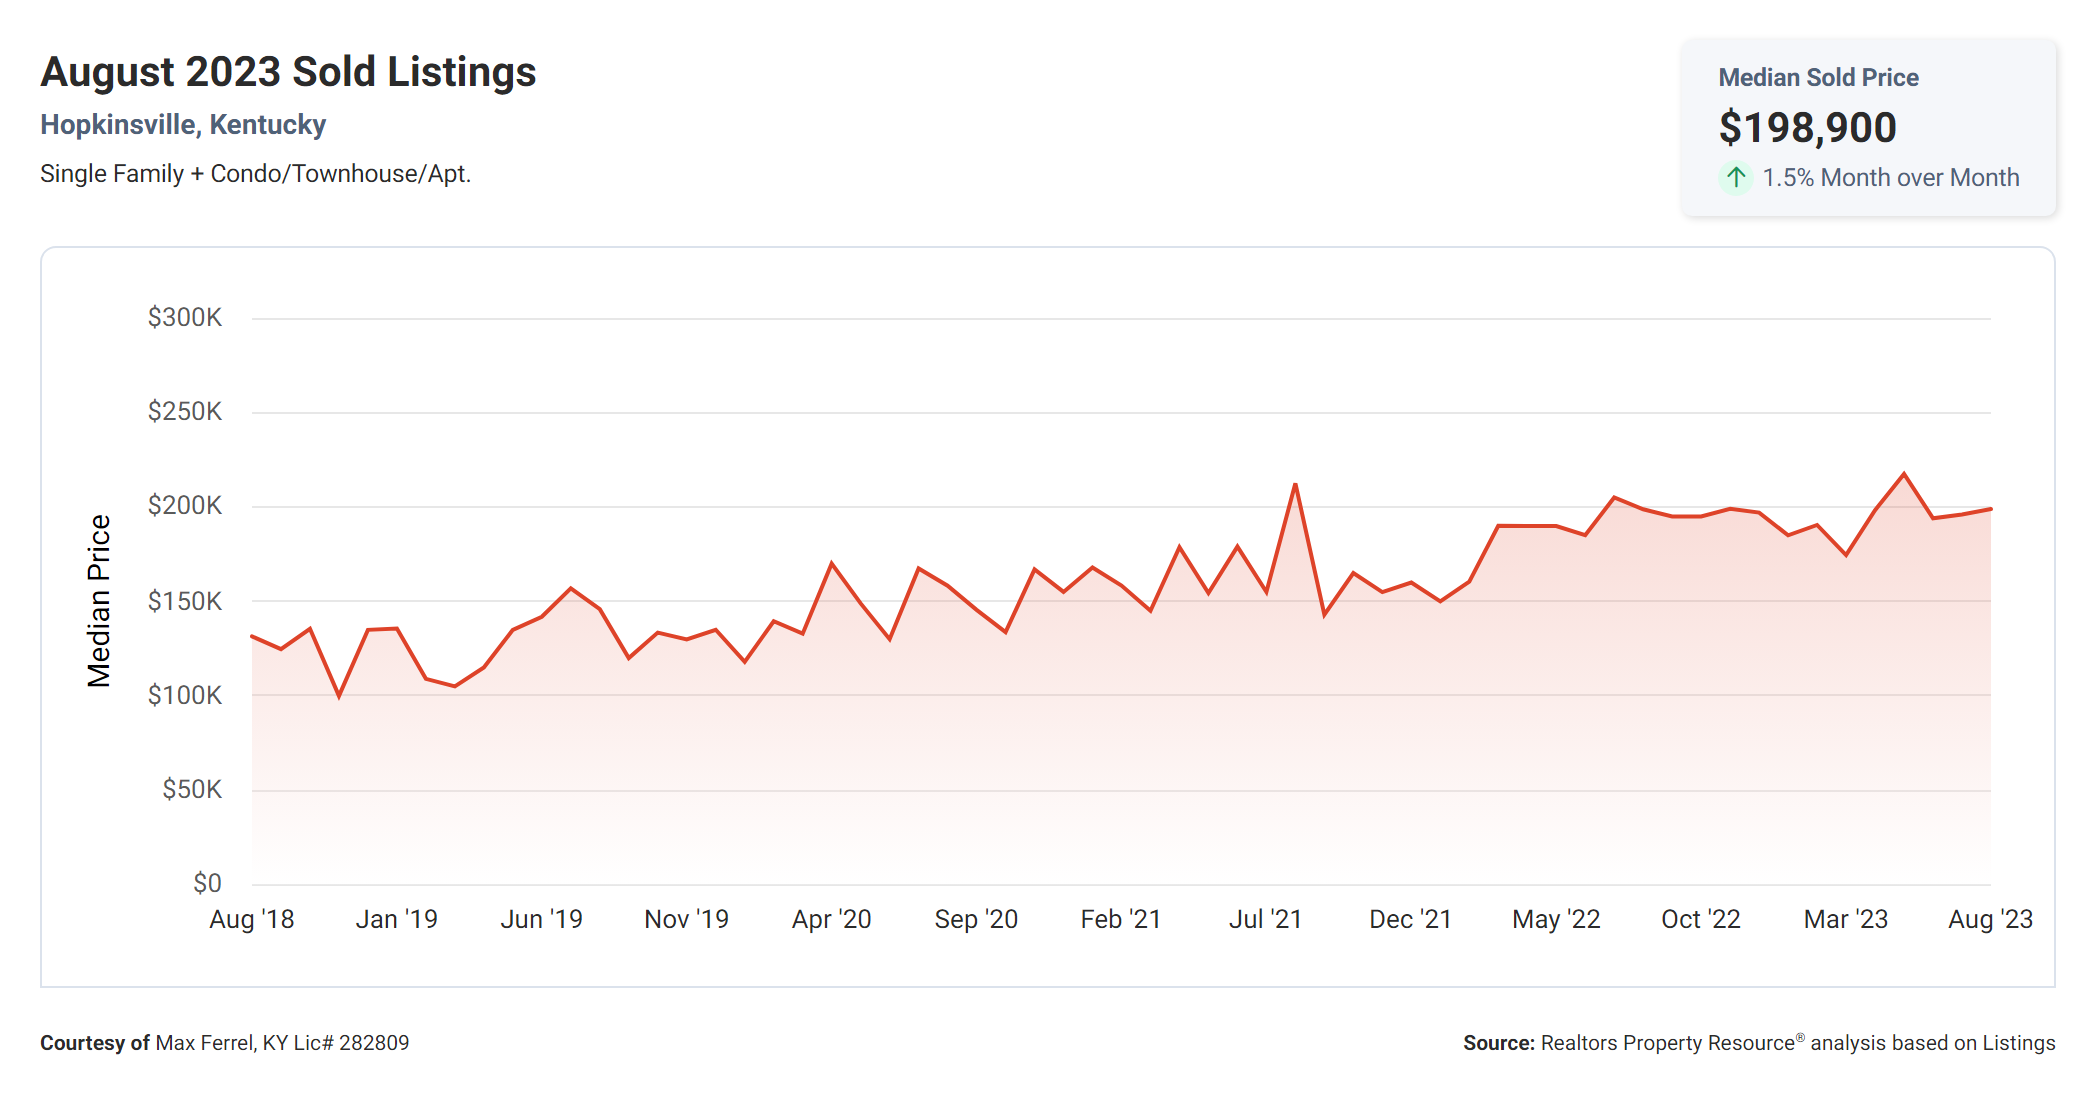Click the Single Family + Condo/Townhouse/Apt. text
This screenshot has width=2096, height=1100.
point(255,174)
